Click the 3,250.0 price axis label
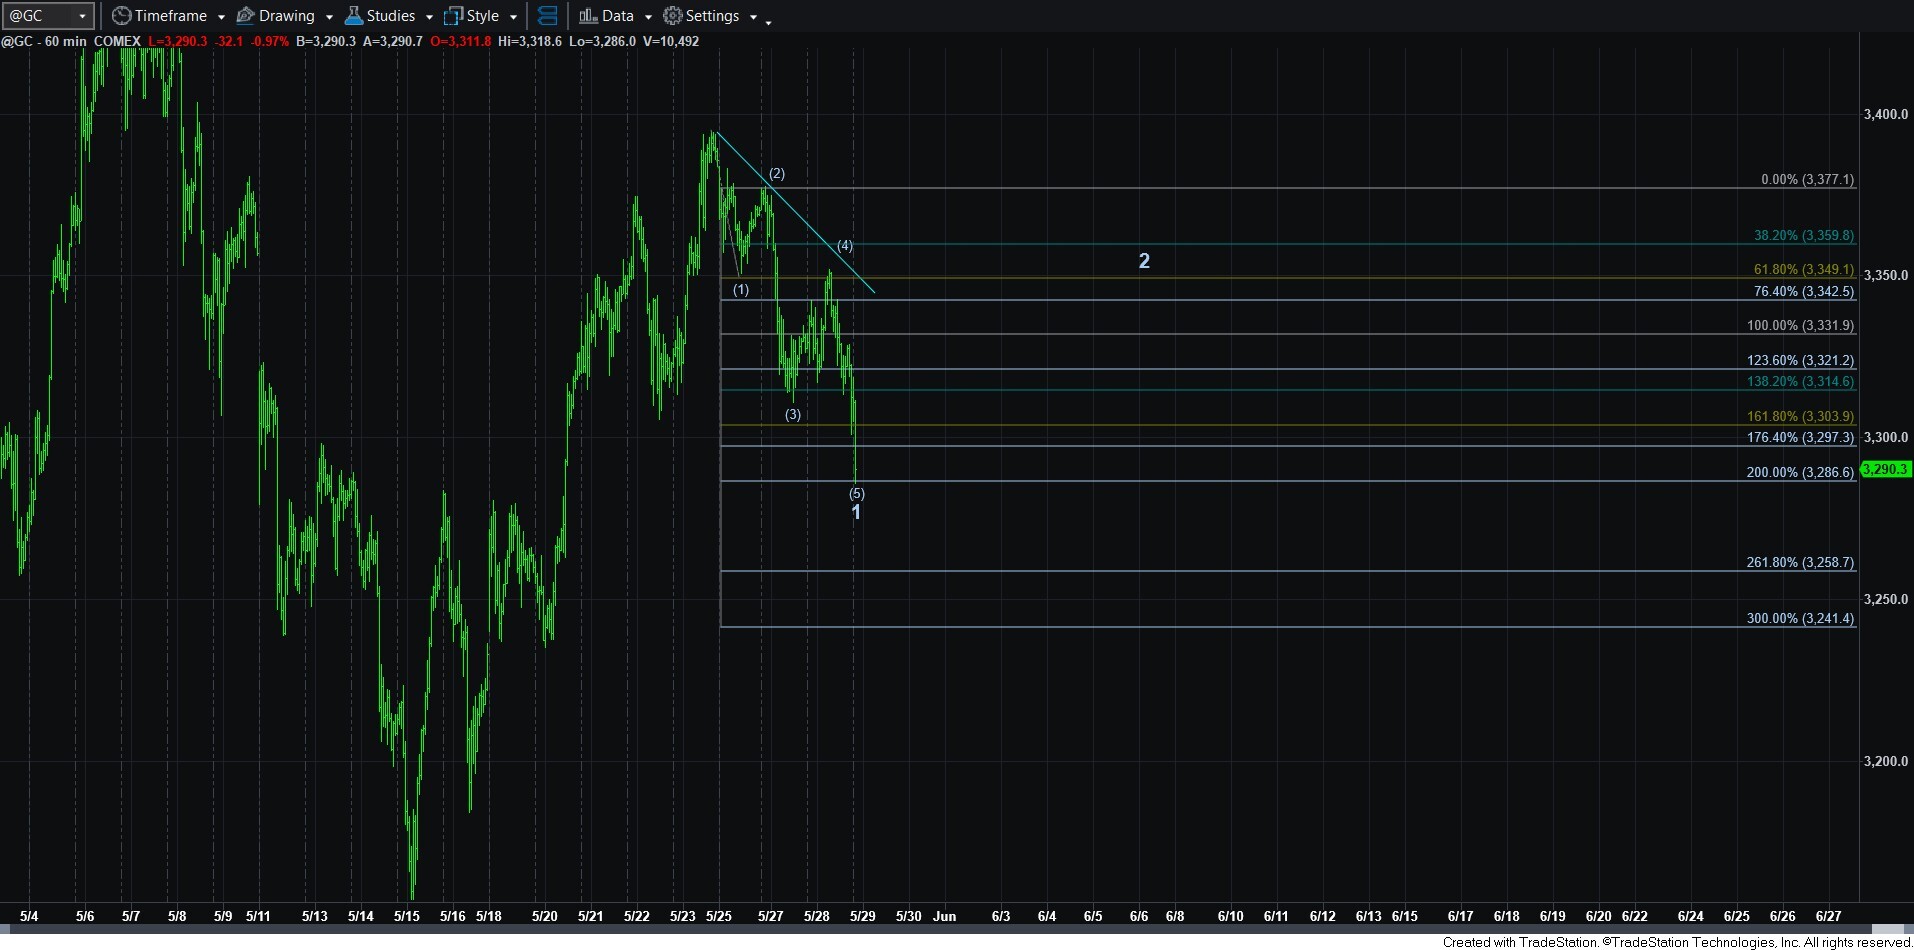 coord(1886,599)
